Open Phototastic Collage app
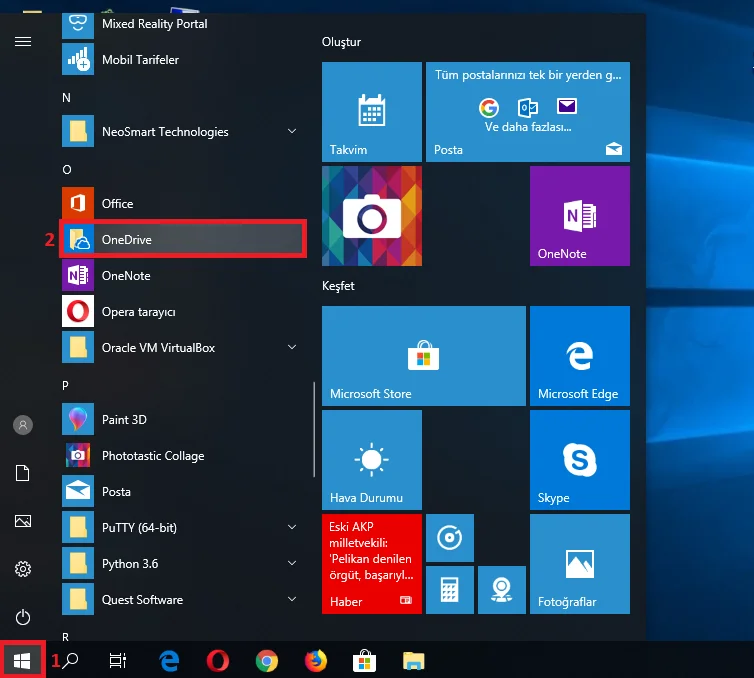The width and height of the screenshot is (754, 678). pyautogui.click(x=183, y=455)
